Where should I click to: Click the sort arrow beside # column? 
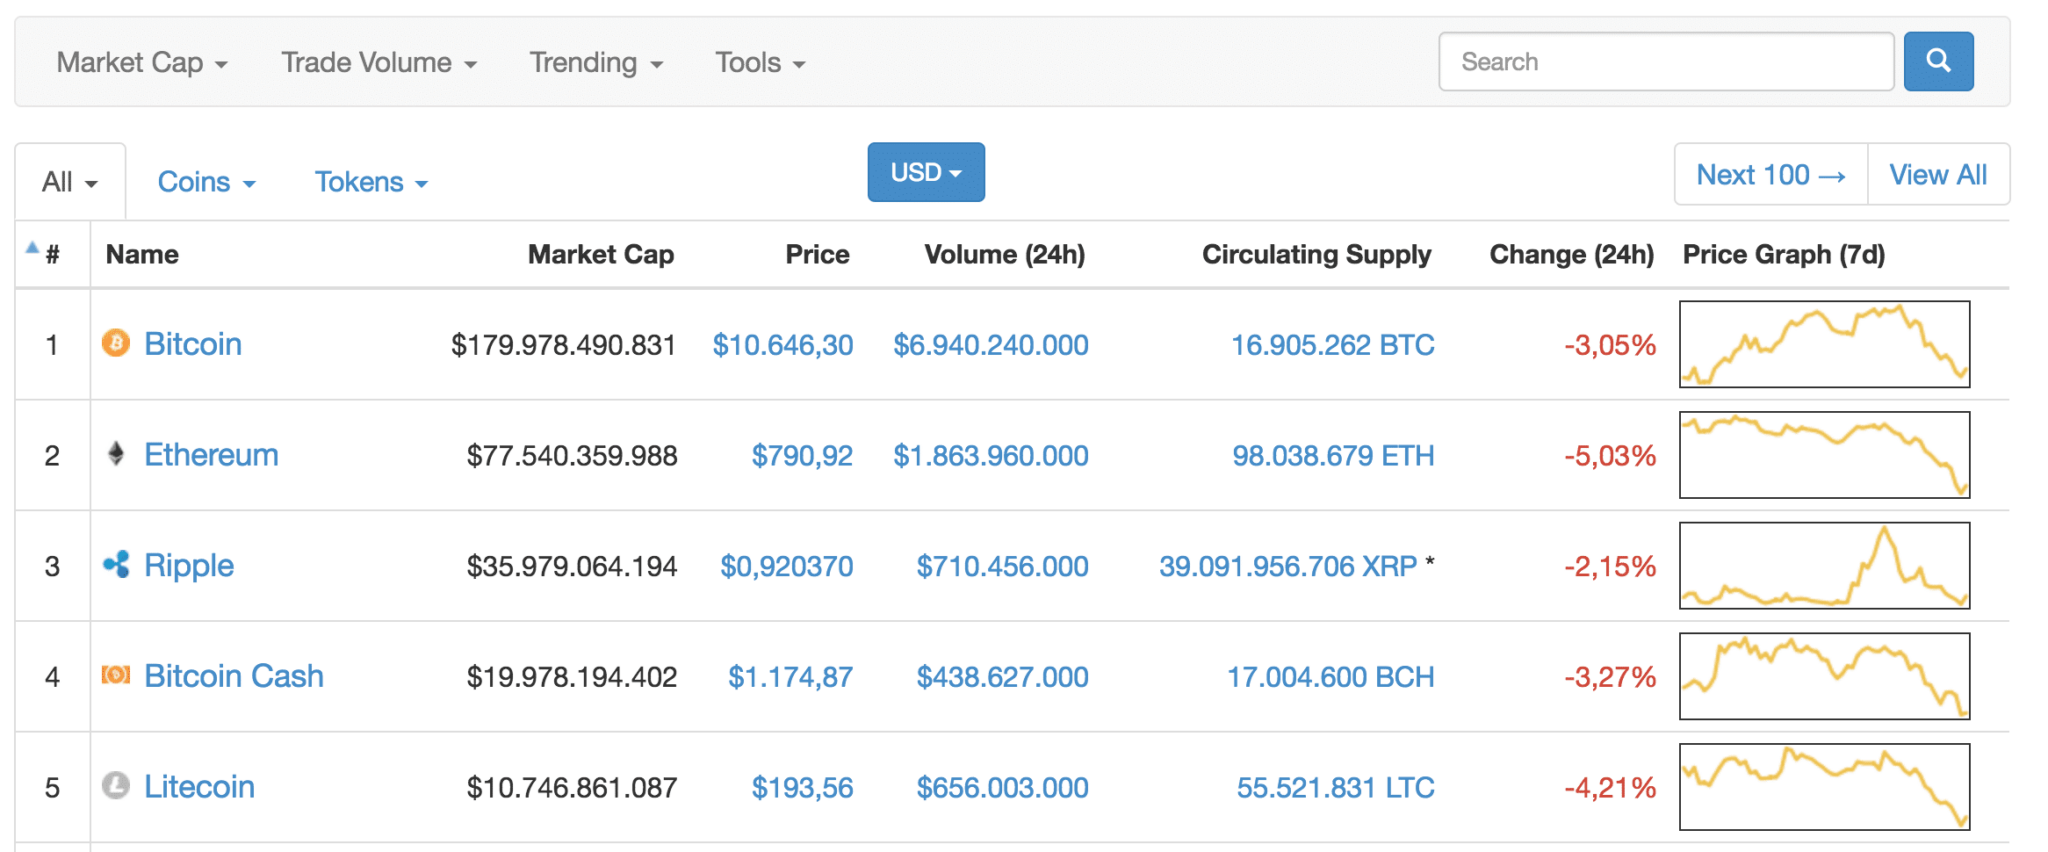tap(32, 248)
